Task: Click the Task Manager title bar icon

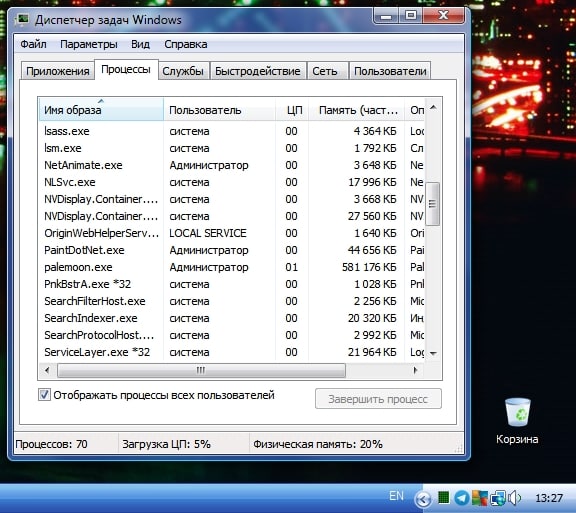Action: [23, 19]
